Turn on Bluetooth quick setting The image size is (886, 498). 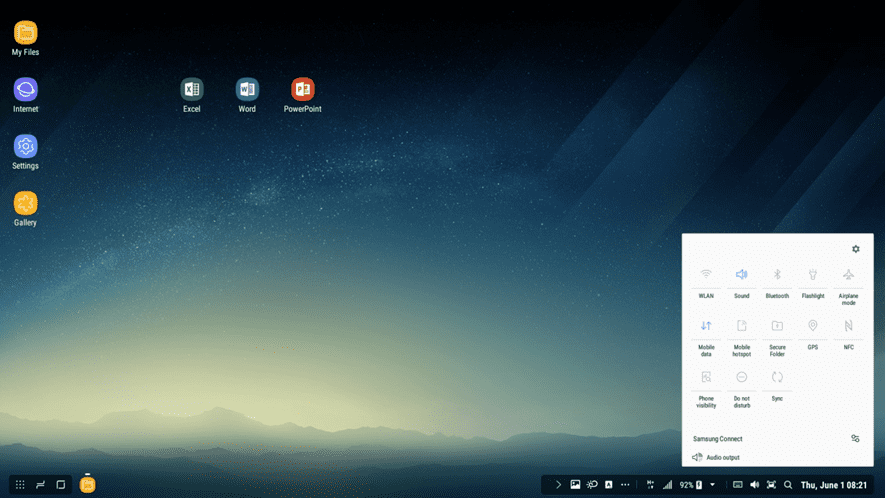(777, 275)
